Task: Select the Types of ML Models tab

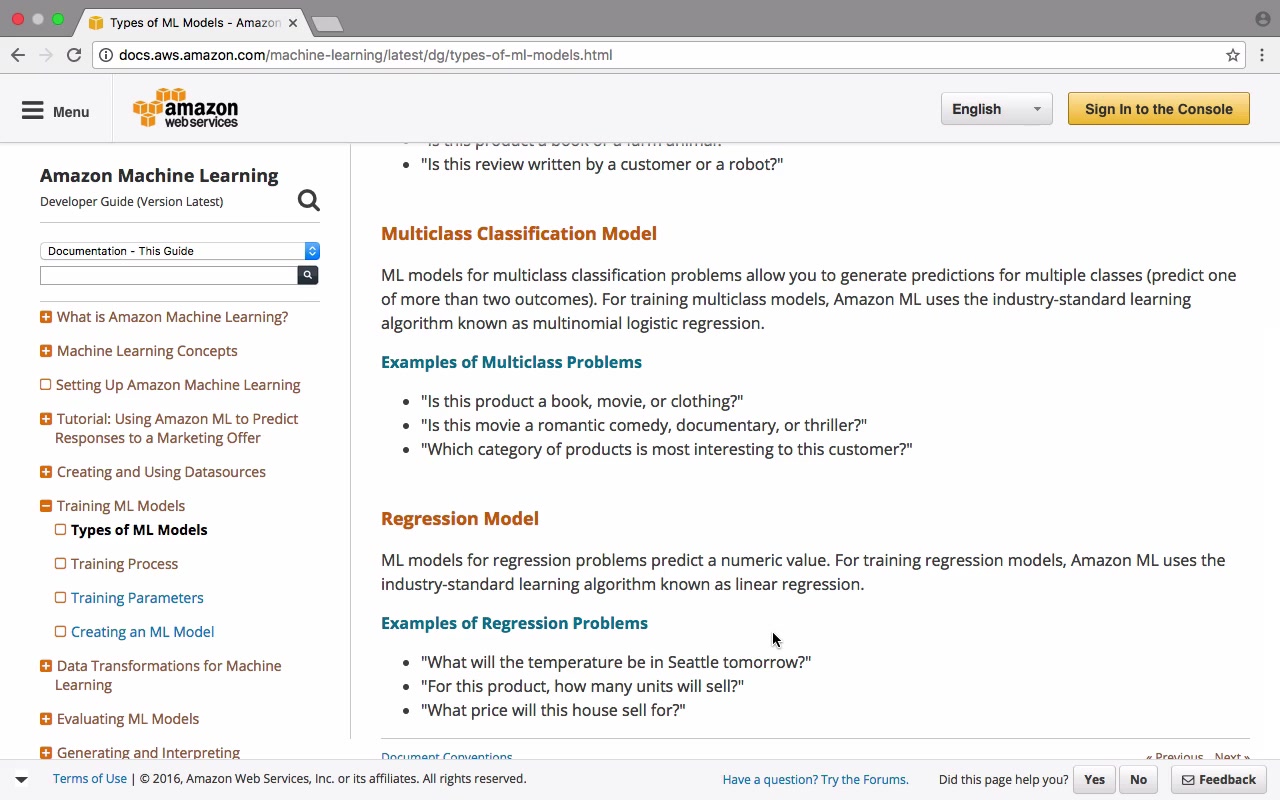Action: (184, 22)
